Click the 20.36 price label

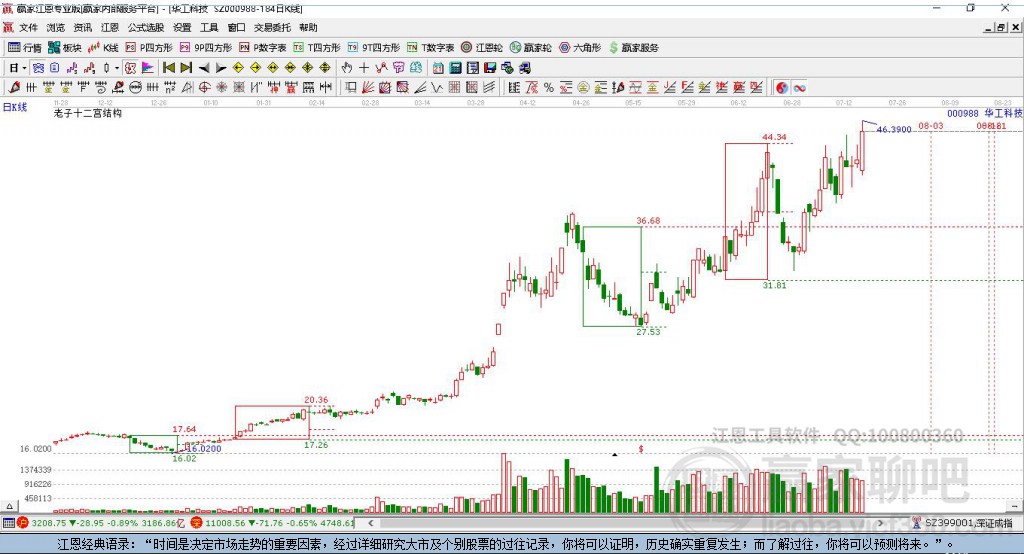tap(316, 400)
